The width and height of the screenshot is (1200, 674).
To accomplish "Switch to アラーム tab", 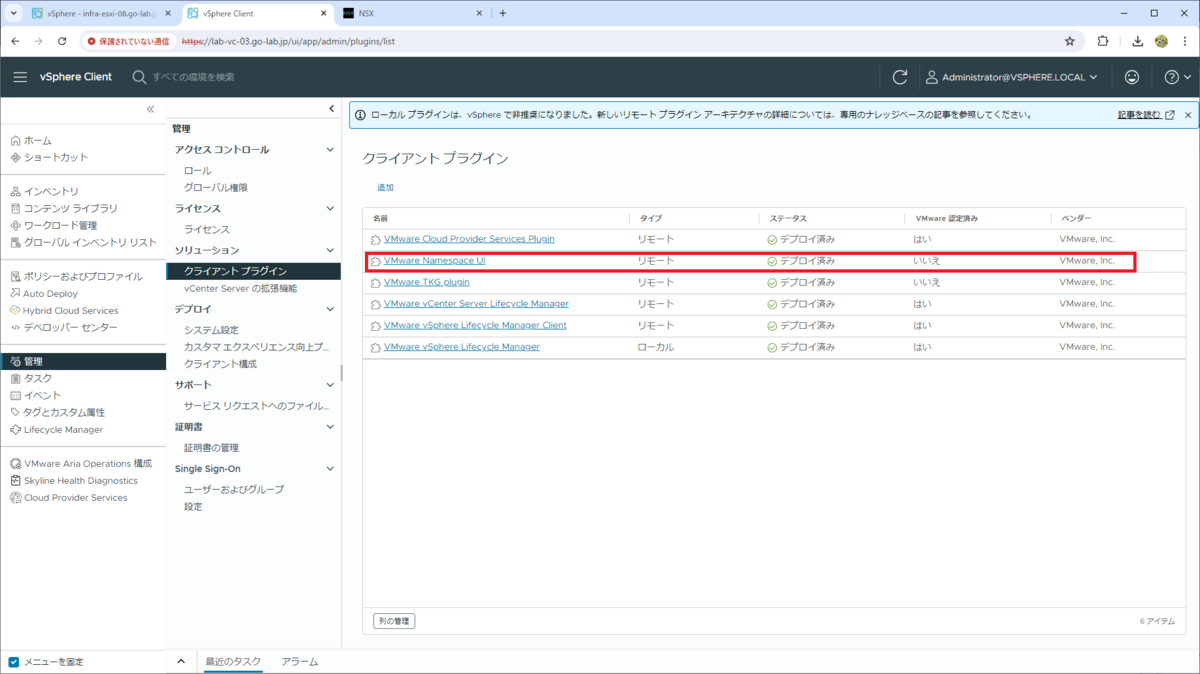I will 300,662.
